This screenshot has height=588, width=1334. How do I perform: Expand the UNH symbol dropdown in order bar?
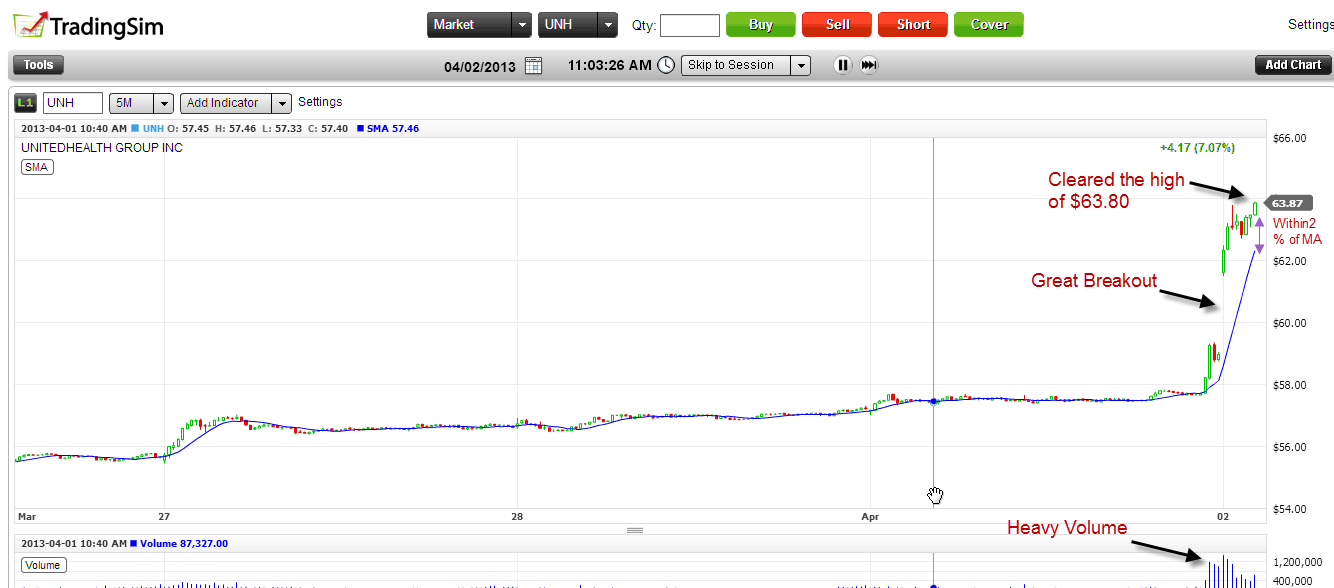[x=579, y=25]
